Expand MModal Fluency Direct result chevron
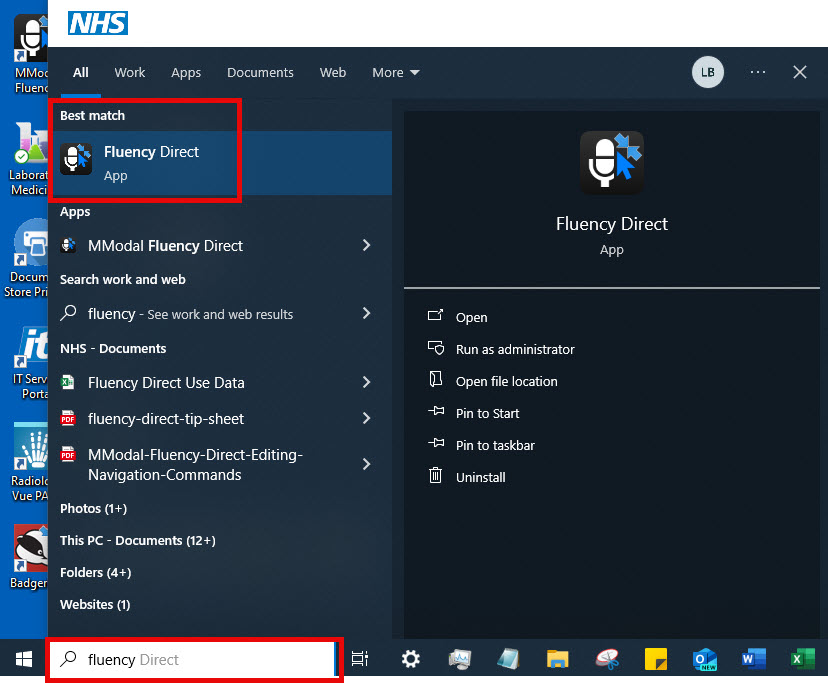 point(366,245)
